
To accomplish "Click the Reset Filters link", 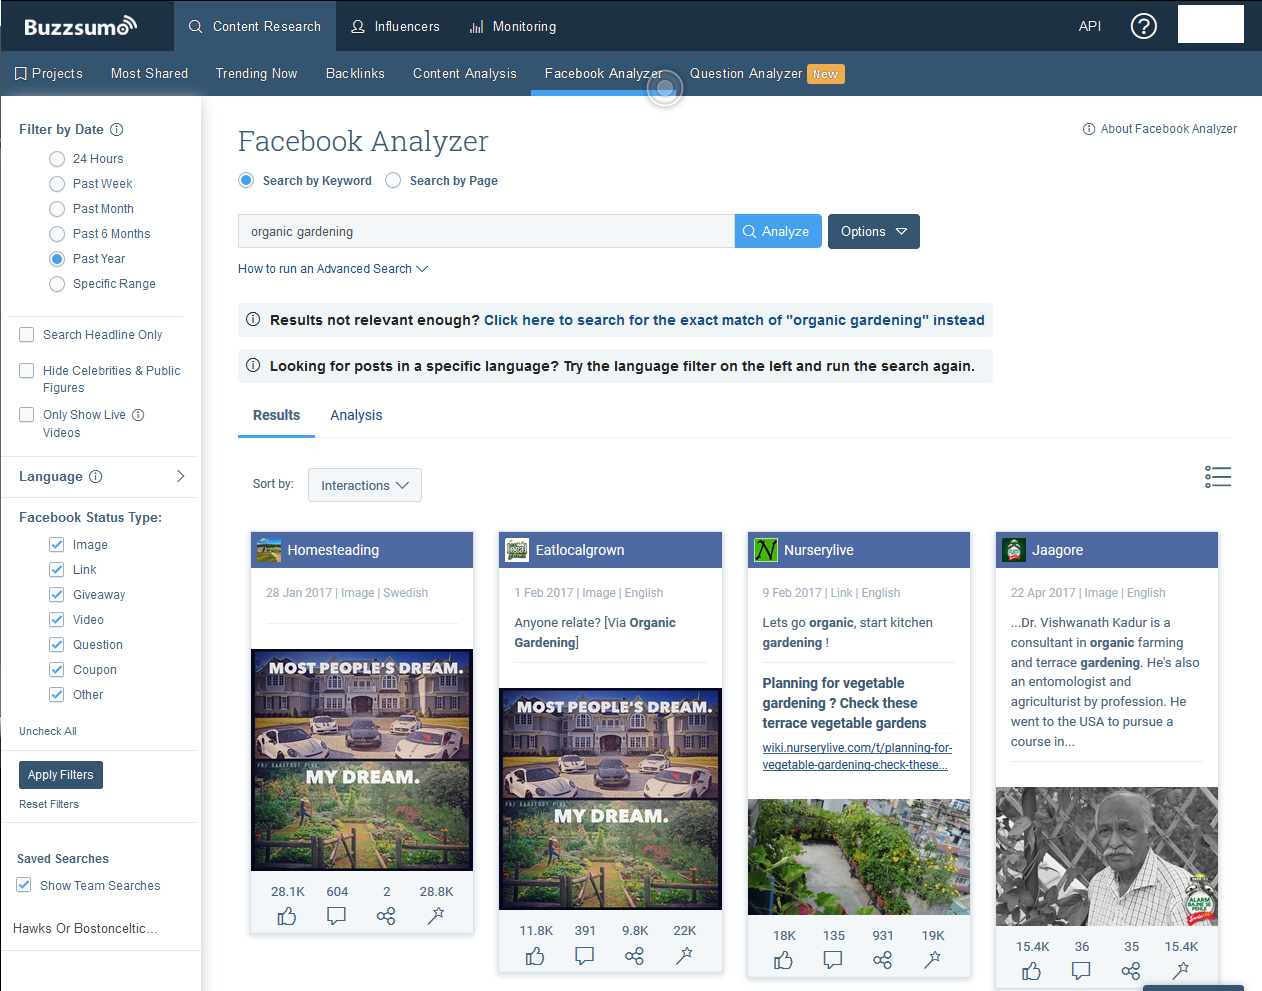I will coord(49,804).
